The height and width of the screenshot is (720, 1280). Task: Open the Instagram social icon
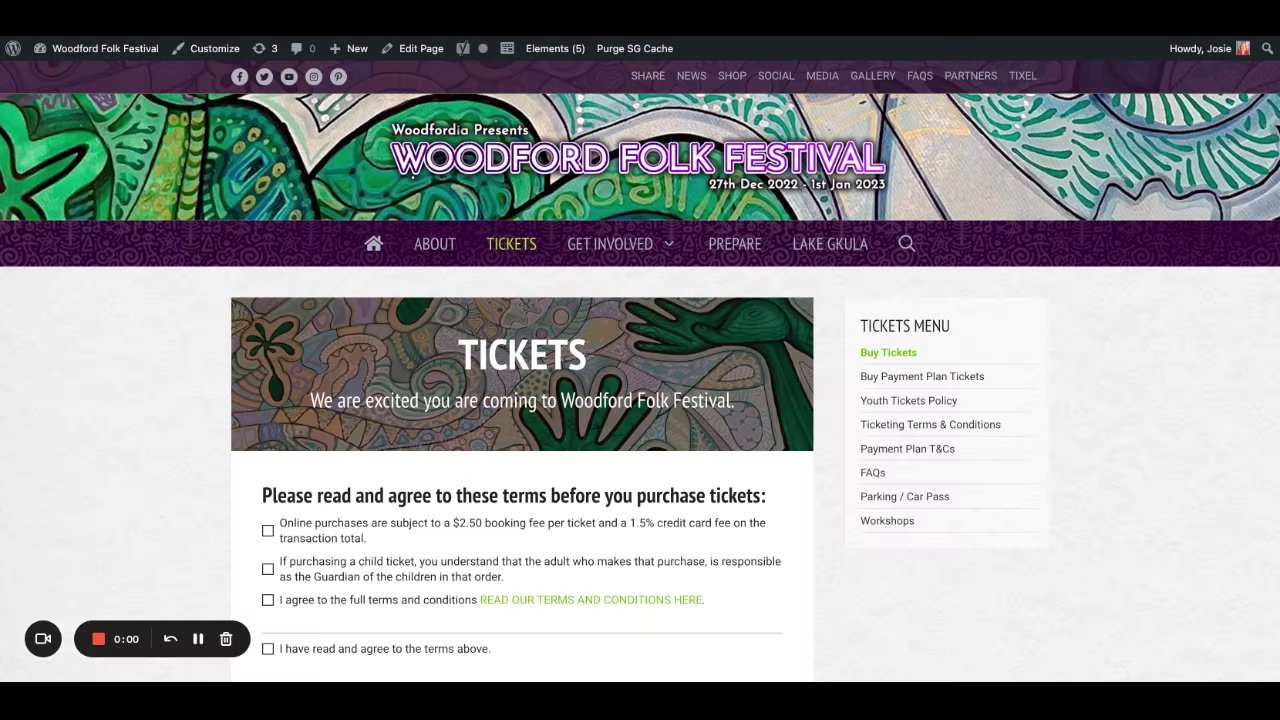tap(314, 76)
